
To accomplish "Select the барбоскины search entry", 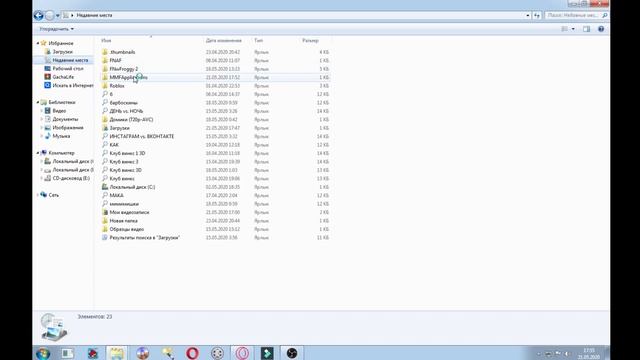I will (123, 103).
